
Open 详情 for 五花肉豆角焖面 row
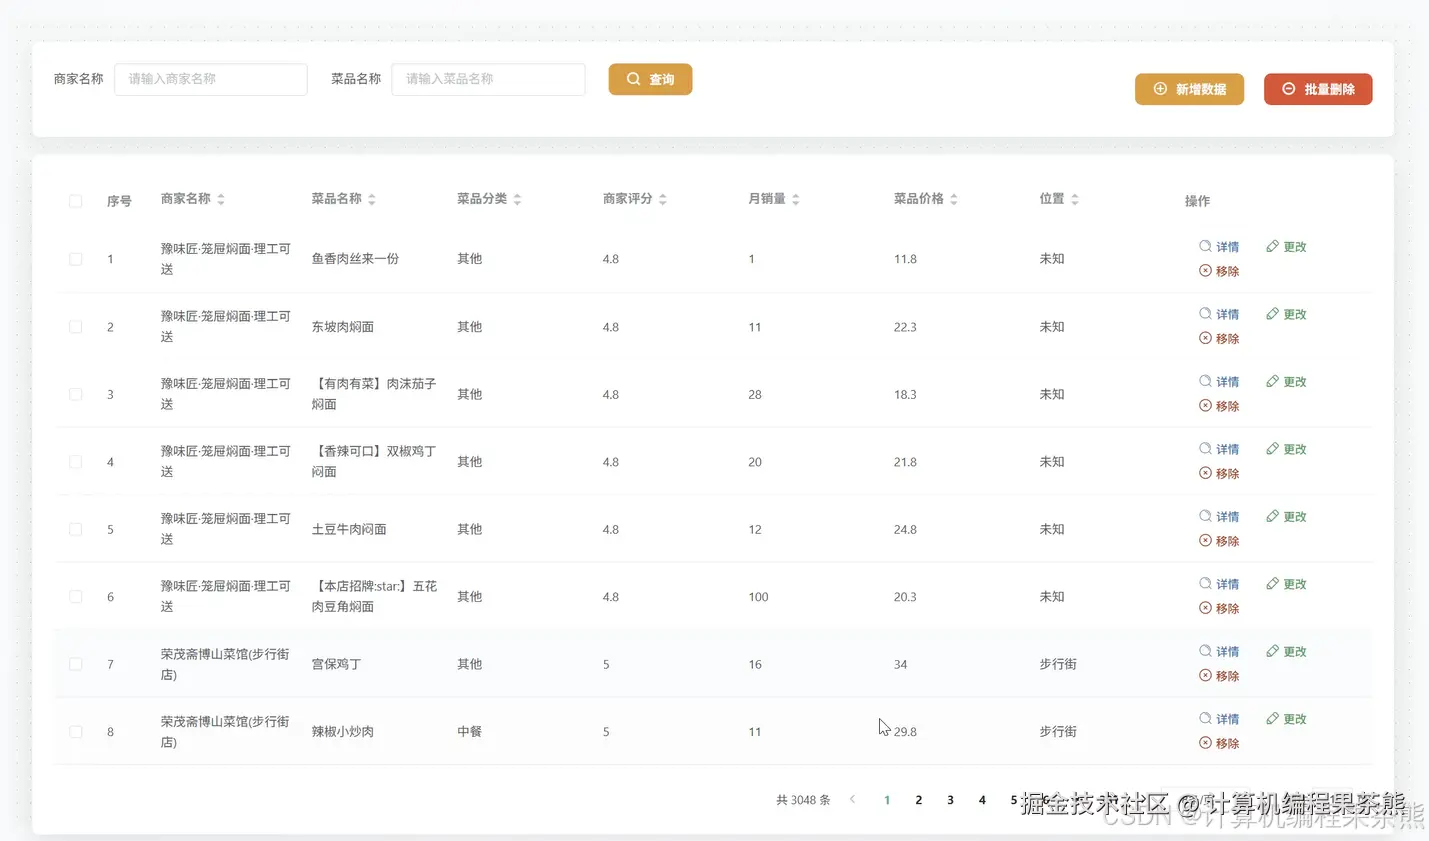pos(1219,584)
